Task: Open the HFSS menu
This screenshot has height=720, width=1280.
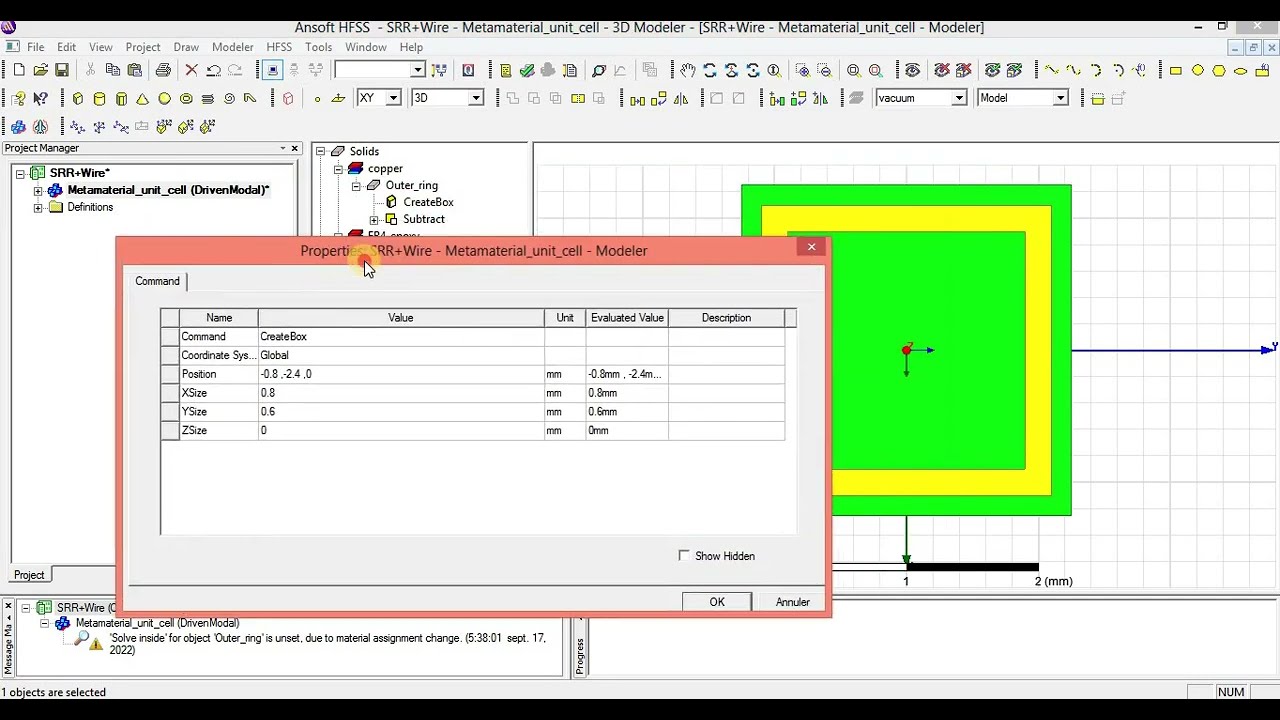Action: pos(279,47)
